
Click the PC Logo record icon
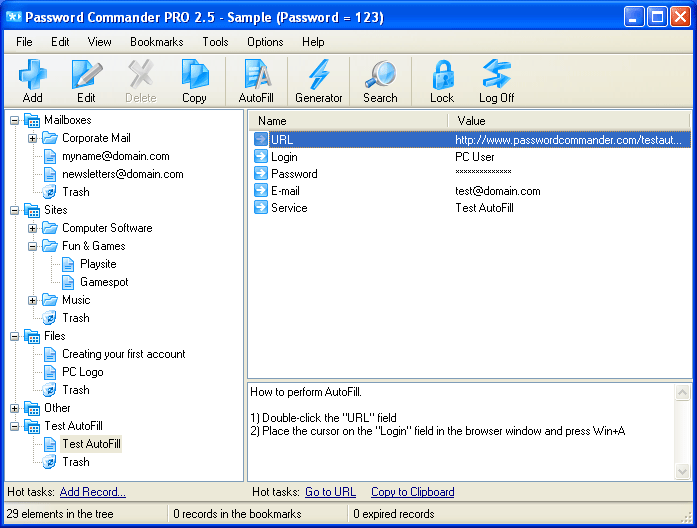50,372
